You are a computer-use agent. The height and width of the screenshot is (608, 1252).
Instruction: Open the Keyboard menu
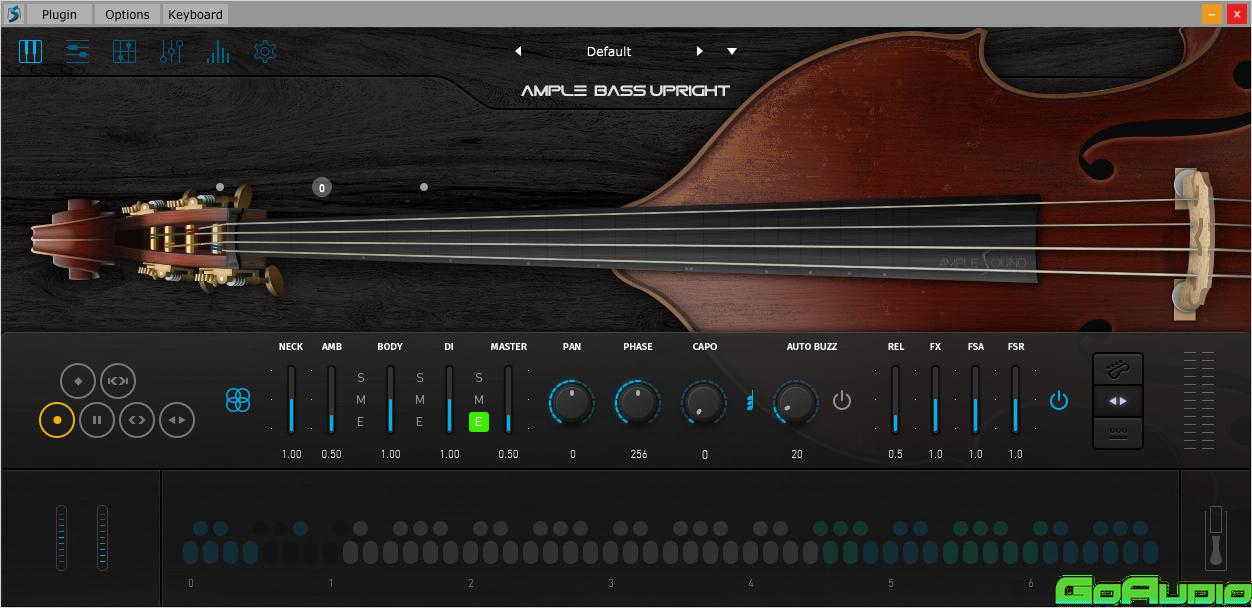[x=195, y=14]
